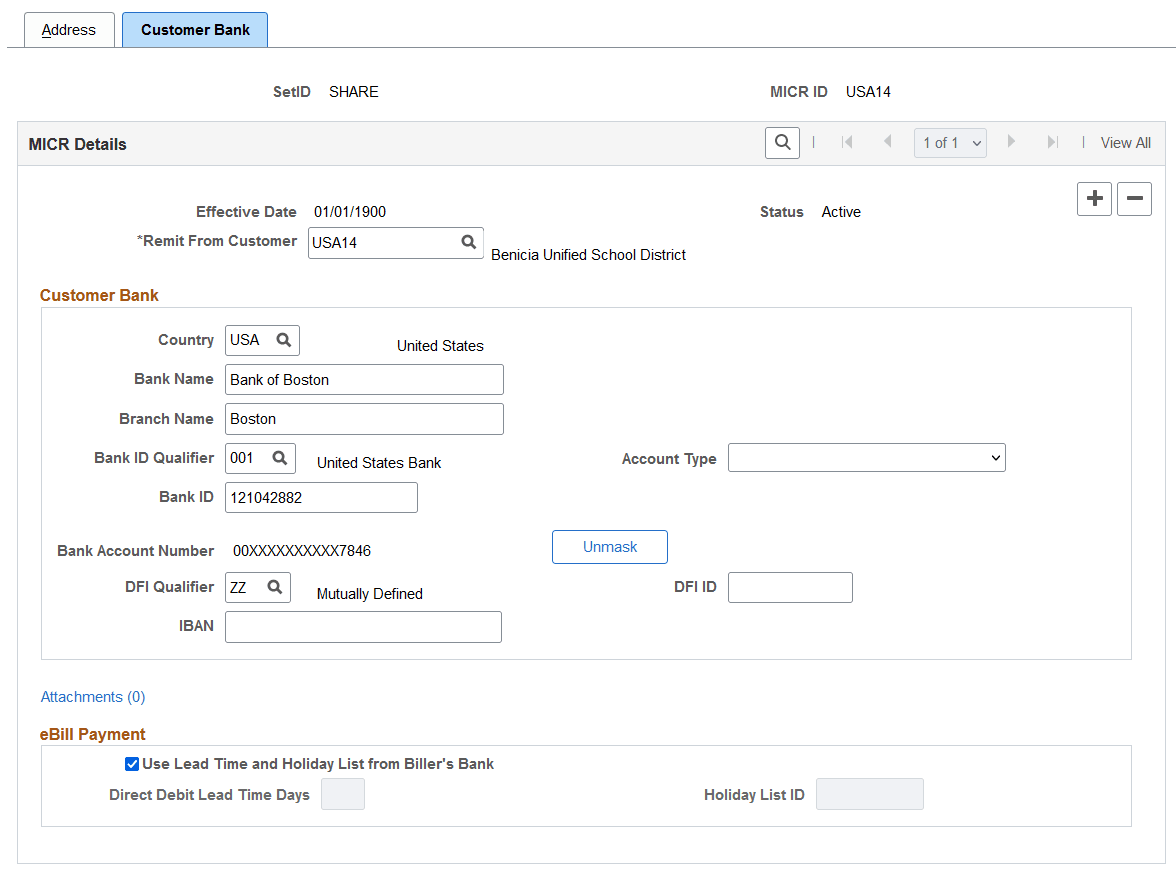Viewport: 1176px width, 873px height.
Task: Click the Find search icon in MICR Details
Action: (782, 142)
